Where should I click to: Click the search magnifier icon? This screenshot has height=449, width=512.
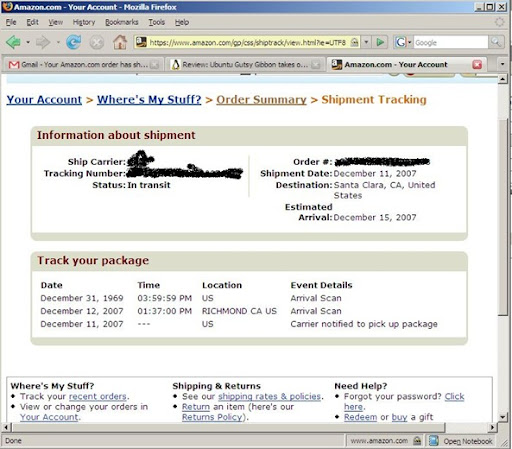[x=496, y=42]
